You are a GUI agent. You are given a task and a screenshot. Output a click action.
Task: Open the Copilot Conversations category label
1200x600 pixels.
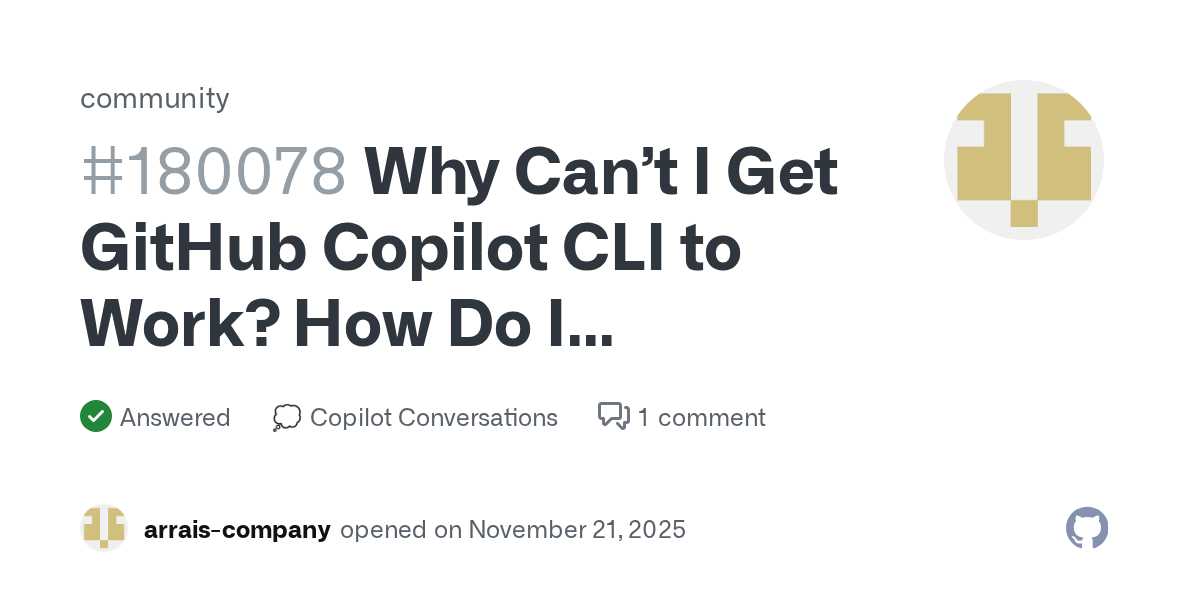(433, 417)
